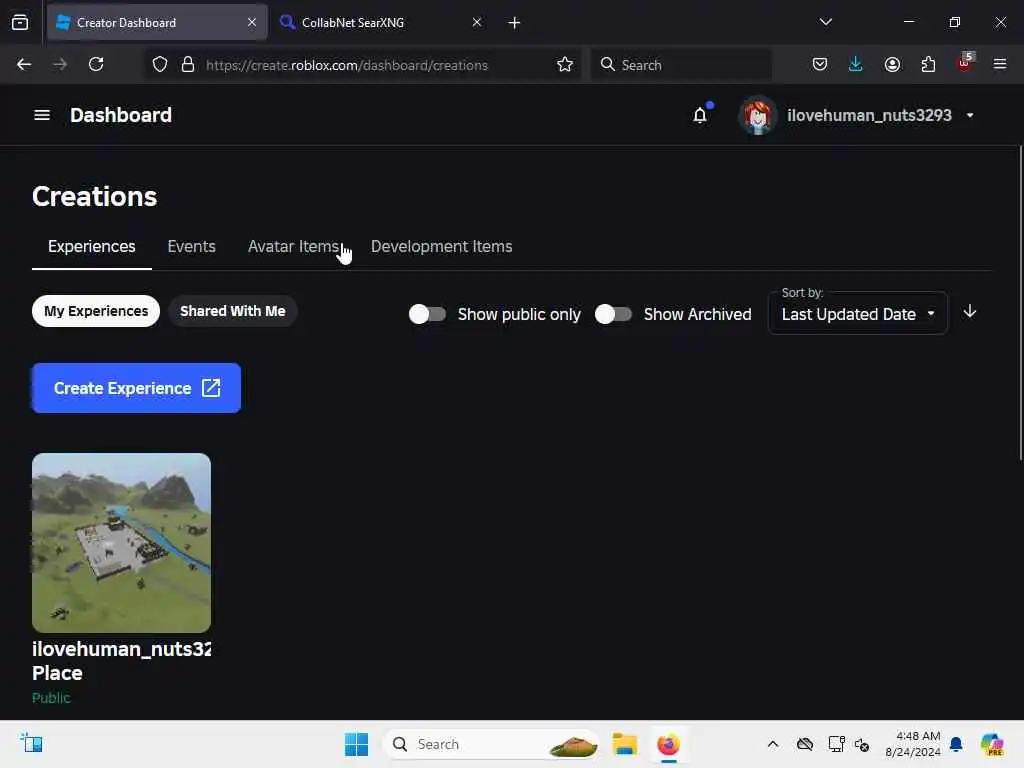1024x768 pixels.
Task: Open tracking protection shield icon
Action: tap(160, 64)
